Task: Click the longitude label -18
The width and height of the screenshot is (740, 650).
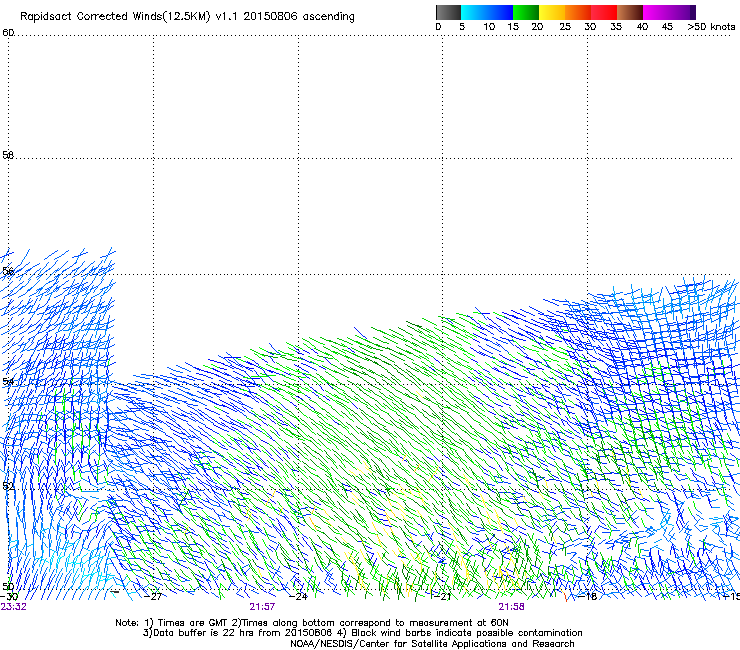Action: click(588, 597)
